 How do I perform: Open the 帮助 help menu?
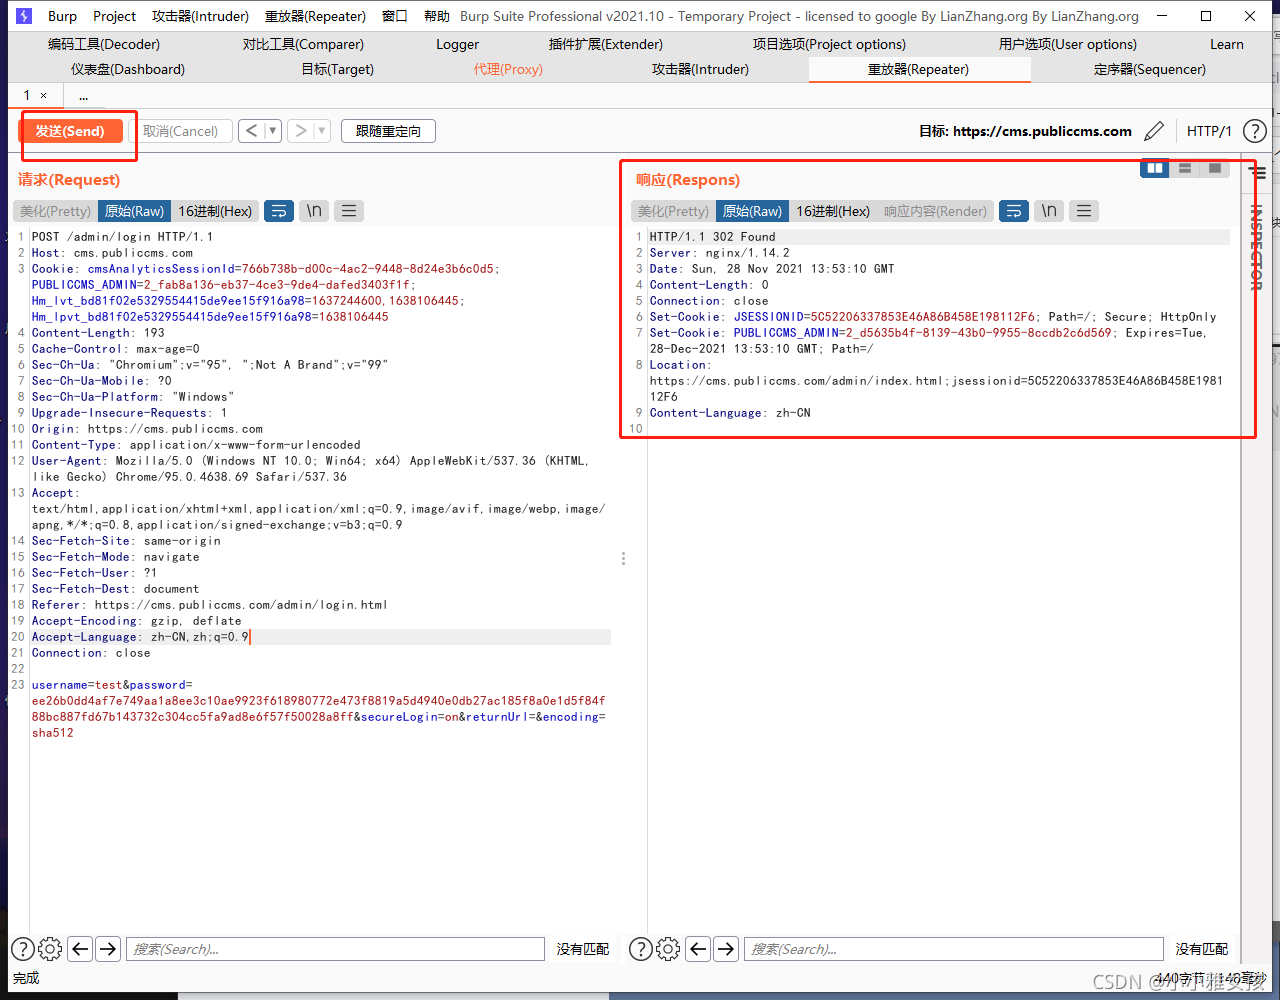tap(436, 16)
